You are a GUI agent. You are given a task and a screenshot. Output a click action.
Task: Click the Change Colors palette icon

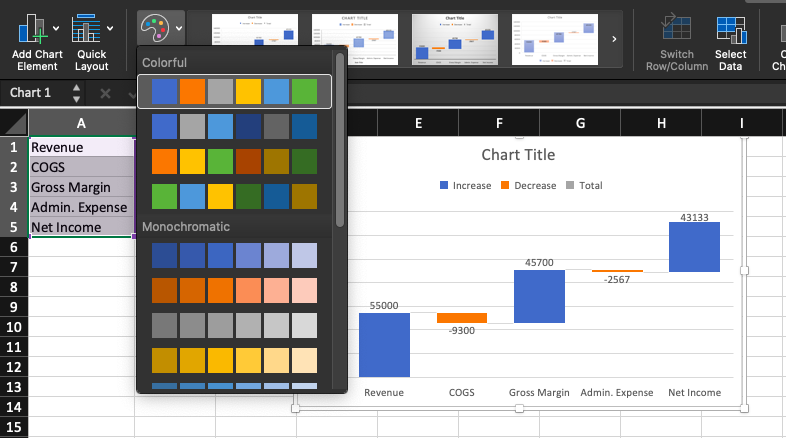point(154,27)
